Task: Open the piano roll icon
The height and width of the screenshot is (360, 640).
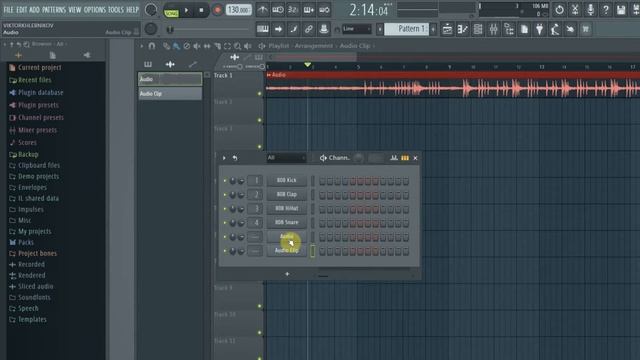Action: pos(462,29)
